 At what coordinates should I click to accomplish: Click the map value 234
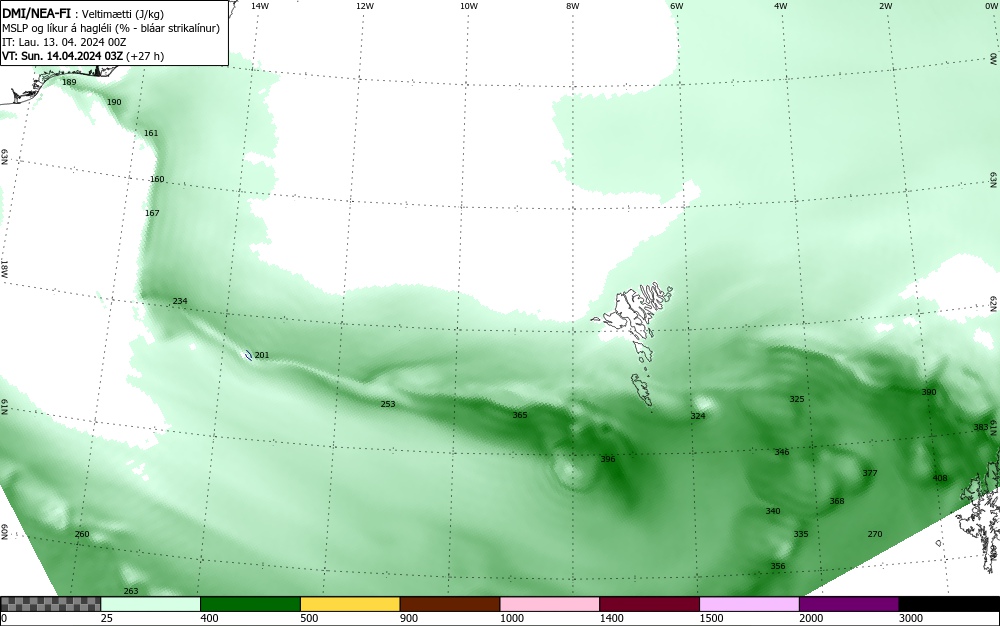point(180,301)
